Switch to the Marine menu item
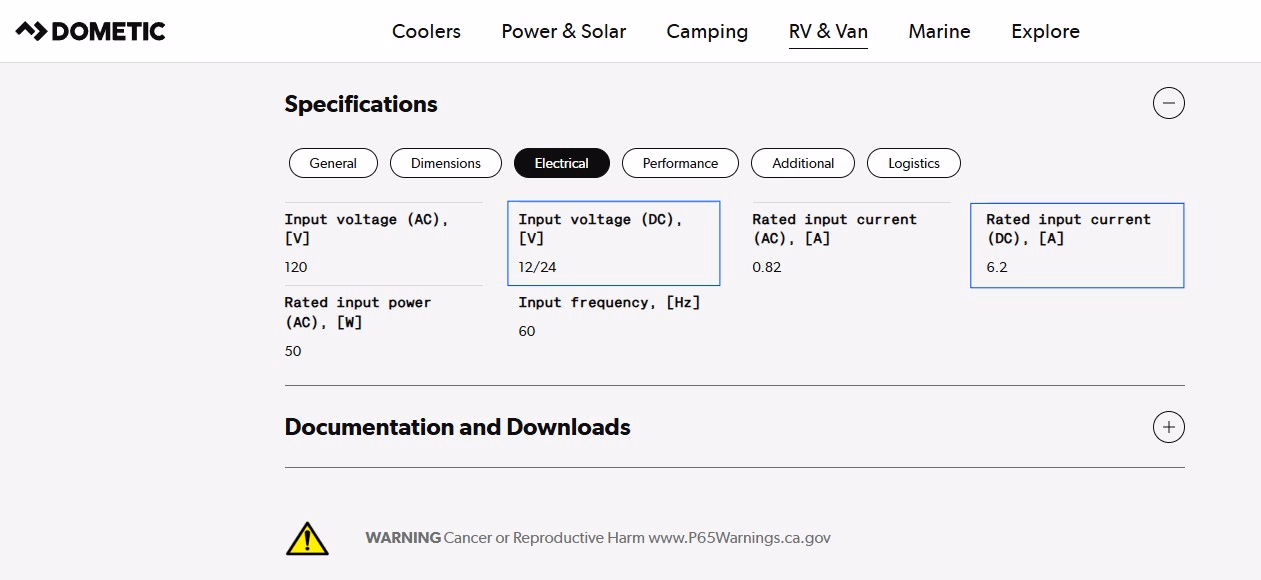This screenshot has height=580, width=1261. coord(939,31)
